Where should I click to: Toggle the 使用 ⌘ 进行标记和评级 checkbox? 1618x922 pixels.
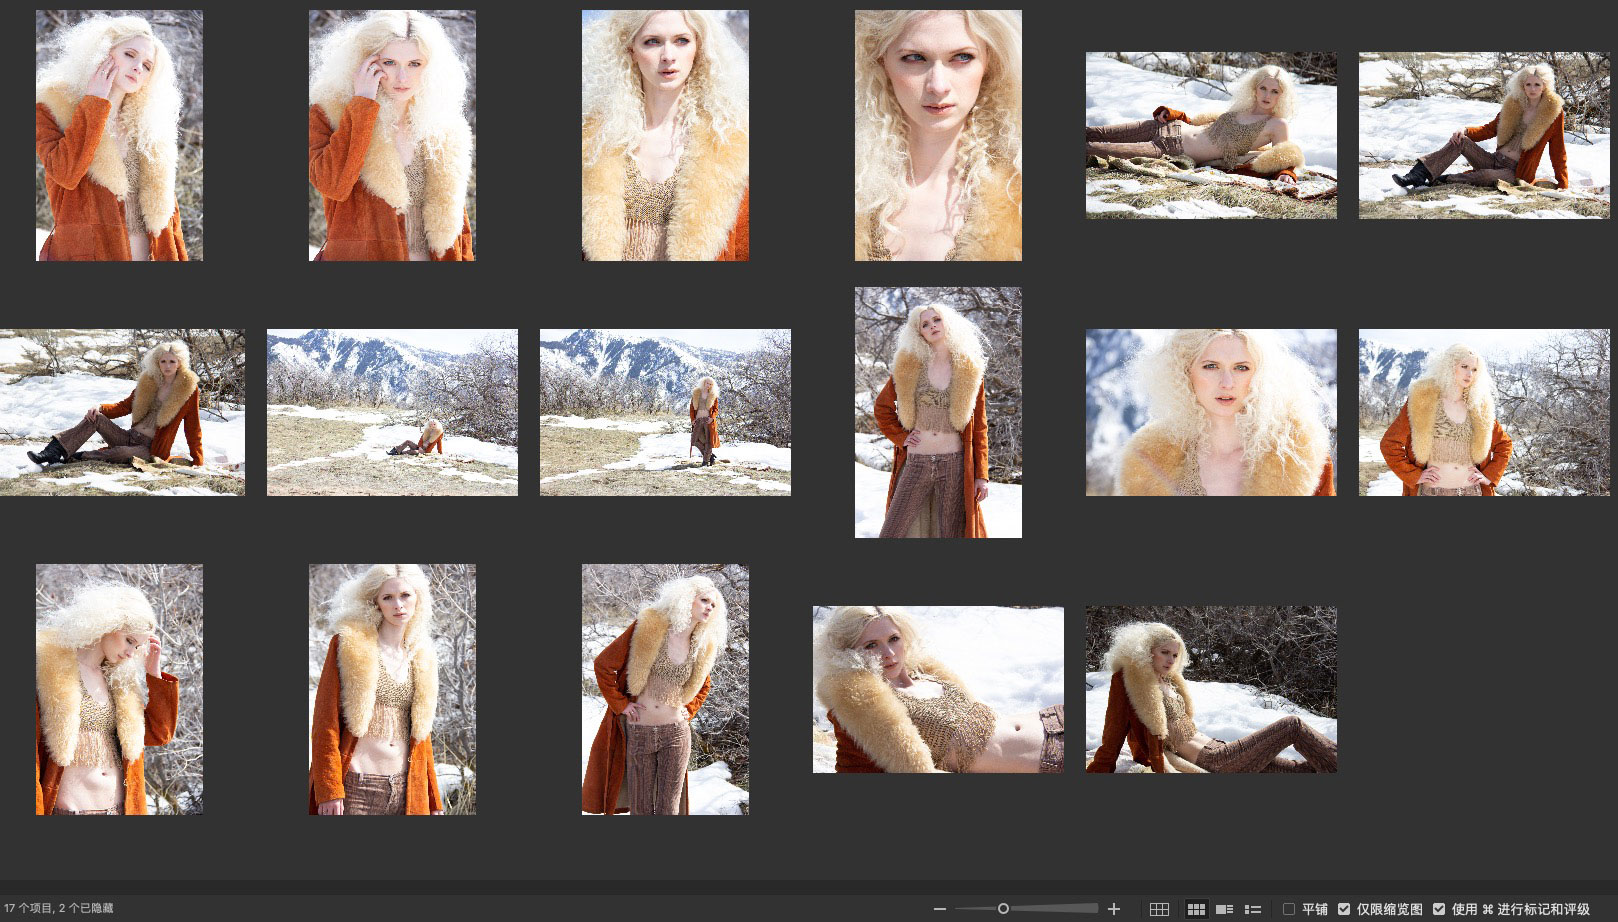pos(1439,909)
